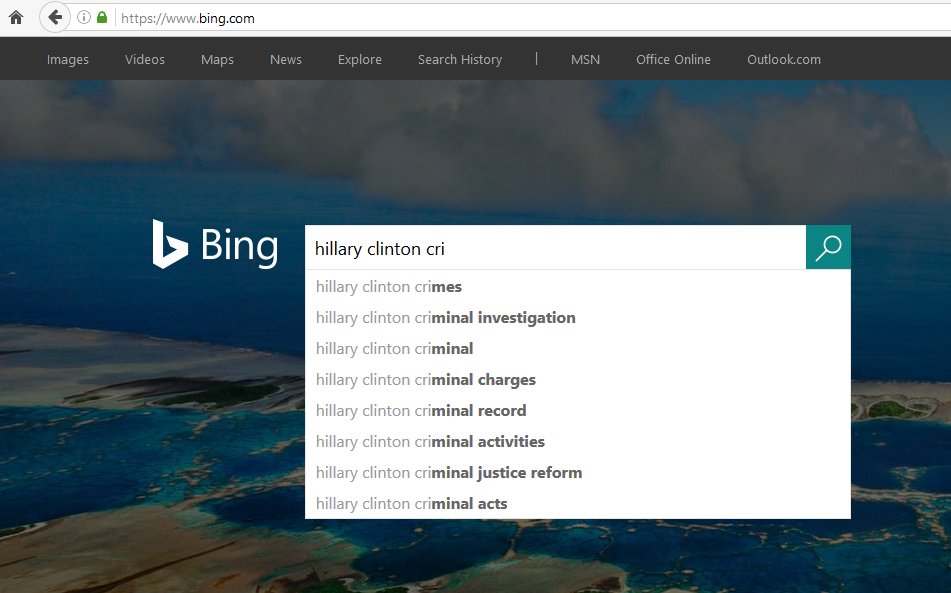Viewport: 951px width, 593px height.
Task: Follow the MSN link
Action: coord(585,59)
